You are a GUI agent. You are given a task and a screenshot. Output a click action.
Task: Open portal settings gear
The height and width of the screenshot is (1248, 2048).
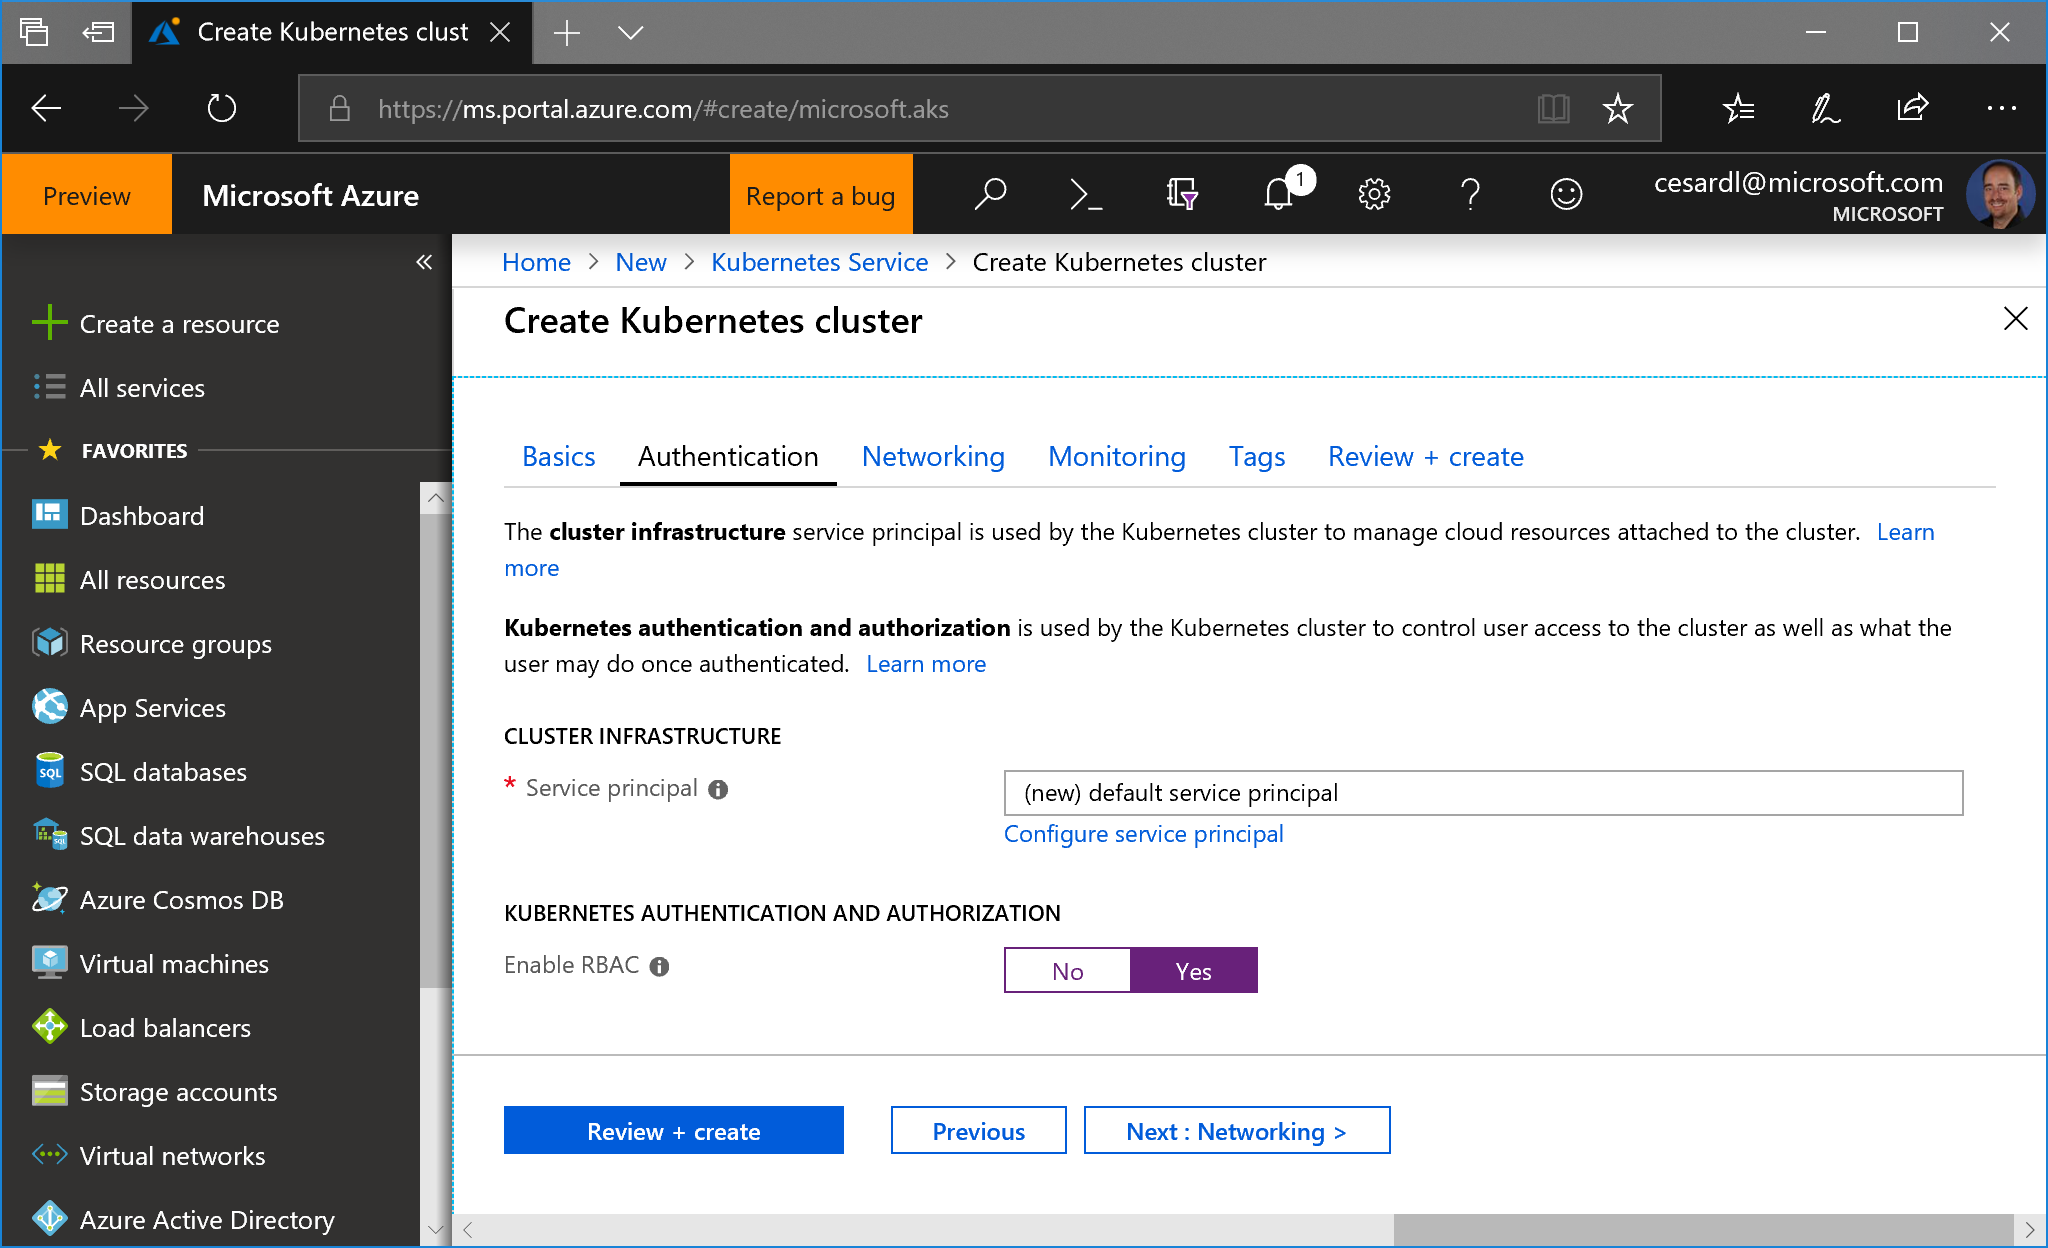pyautogui.click(x=1374, y=194)
